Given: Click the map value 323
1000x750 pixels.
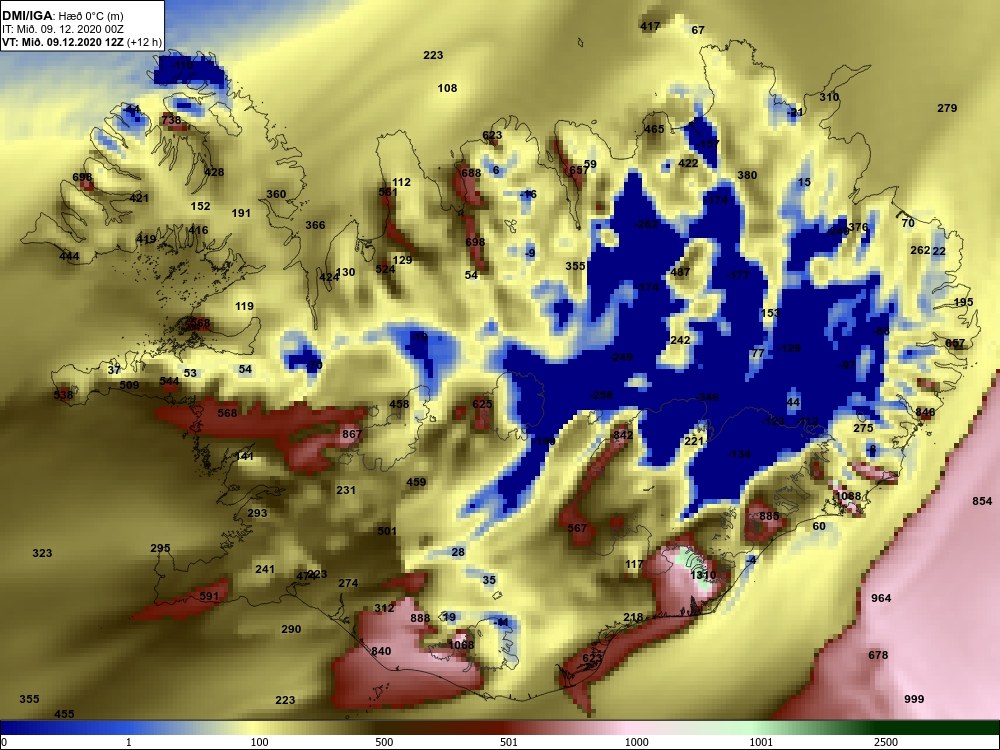Looking at the screenshot, I should click(43, 553).
